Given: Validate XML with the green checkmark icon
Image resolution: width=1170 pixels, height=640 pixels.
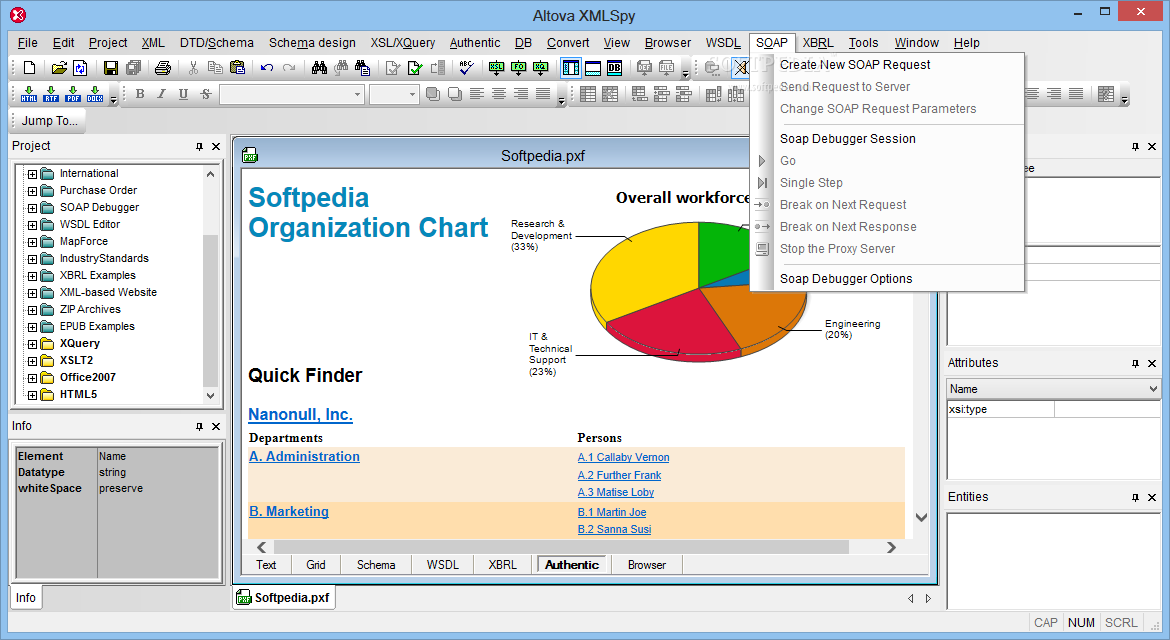Looking at the screenshot, I should [x=416, y=68].
